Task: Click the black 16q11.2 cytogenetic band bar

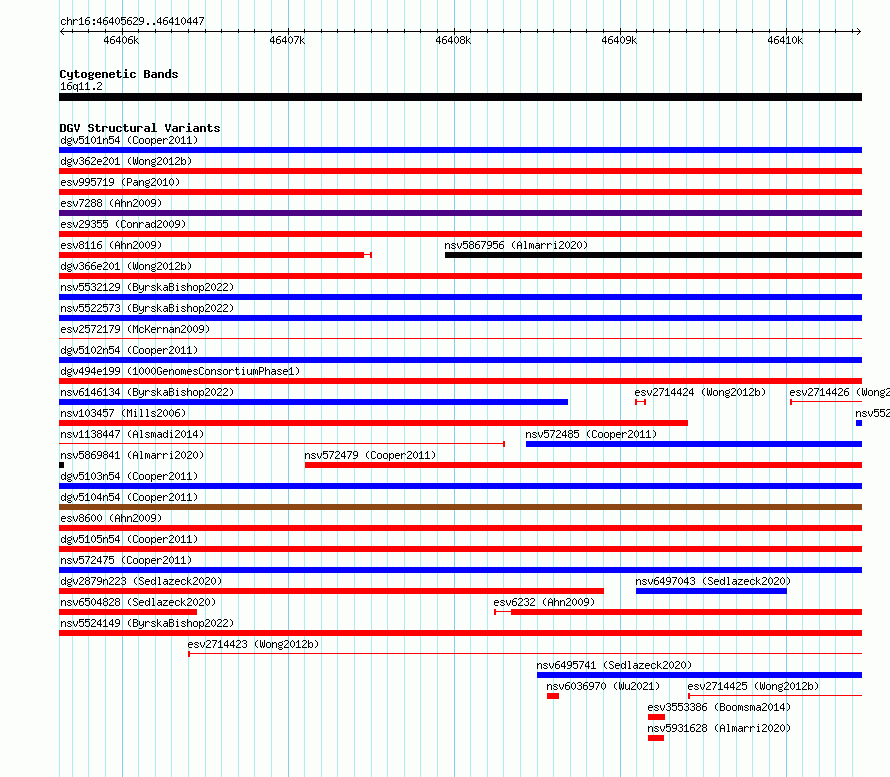Action: pos(460,97)
